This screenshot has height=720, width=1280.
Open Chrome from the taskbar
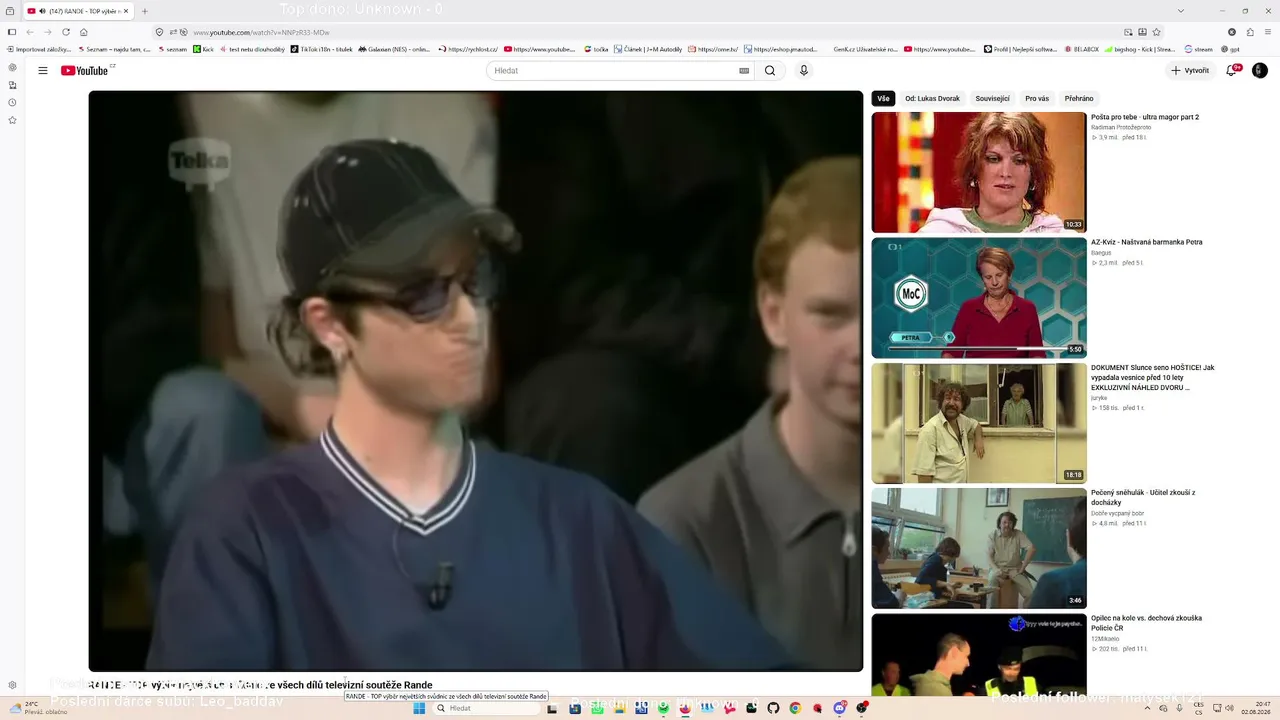click(x=795, y=708)
